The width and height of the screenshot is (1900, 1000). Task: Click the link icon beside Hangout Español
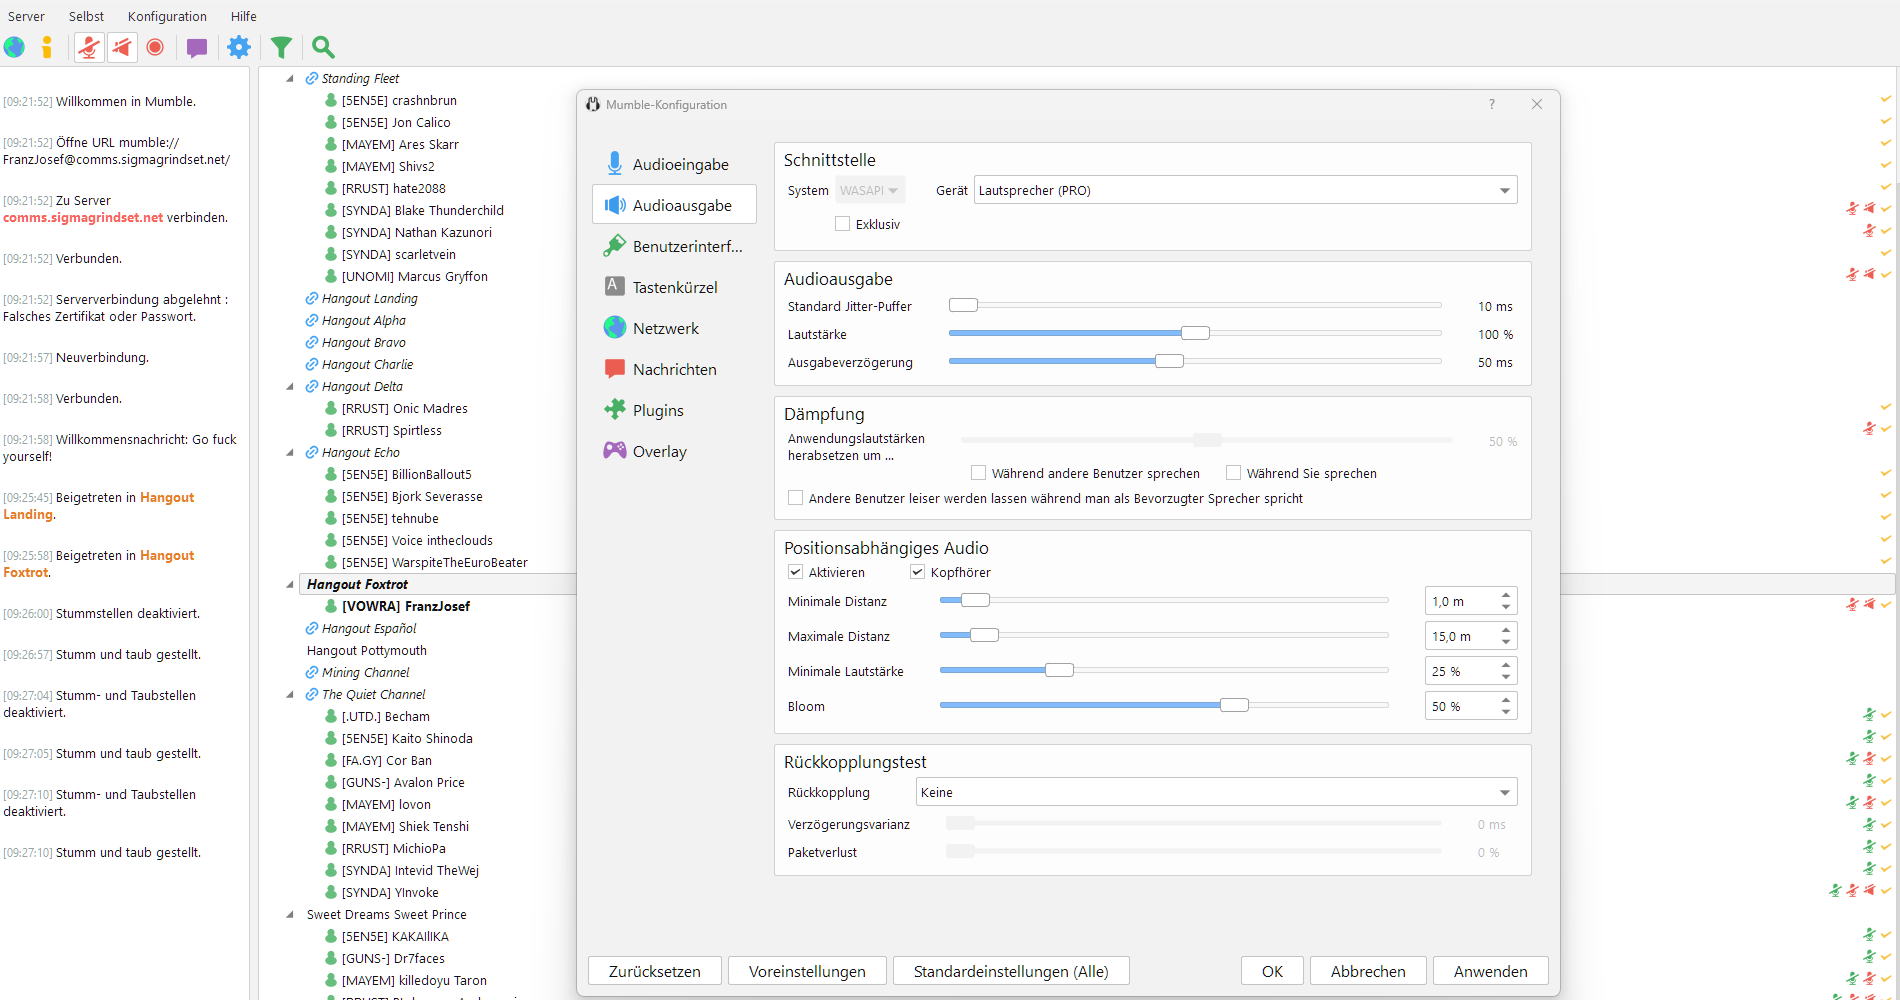[x=312, y=628]
